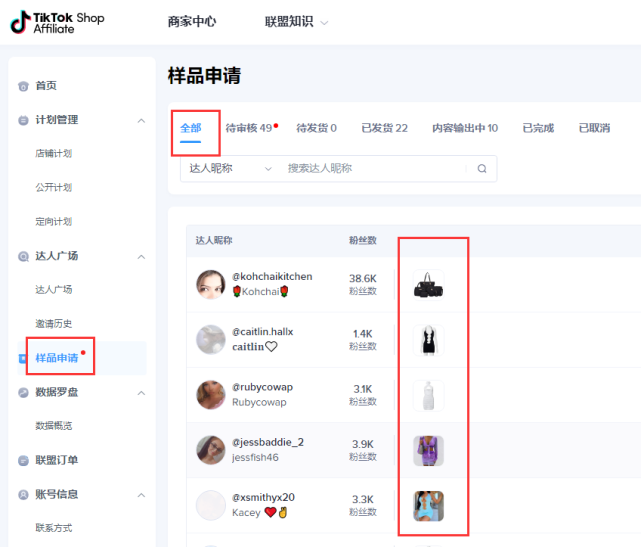
Task: Click the 首页 home icon in sidebar
Action: (x=23, y=86)
